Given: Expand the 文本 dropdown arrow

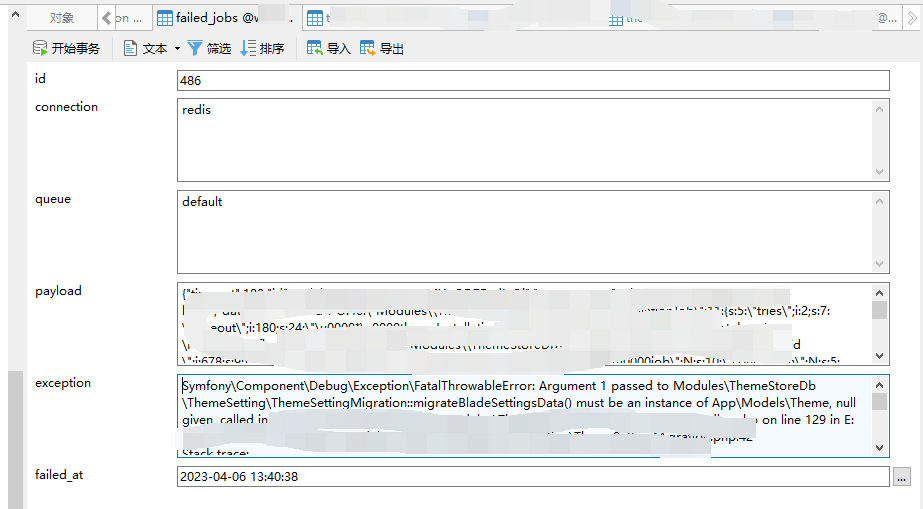Looking at the screenshot, I should click(x=177, y=48).
